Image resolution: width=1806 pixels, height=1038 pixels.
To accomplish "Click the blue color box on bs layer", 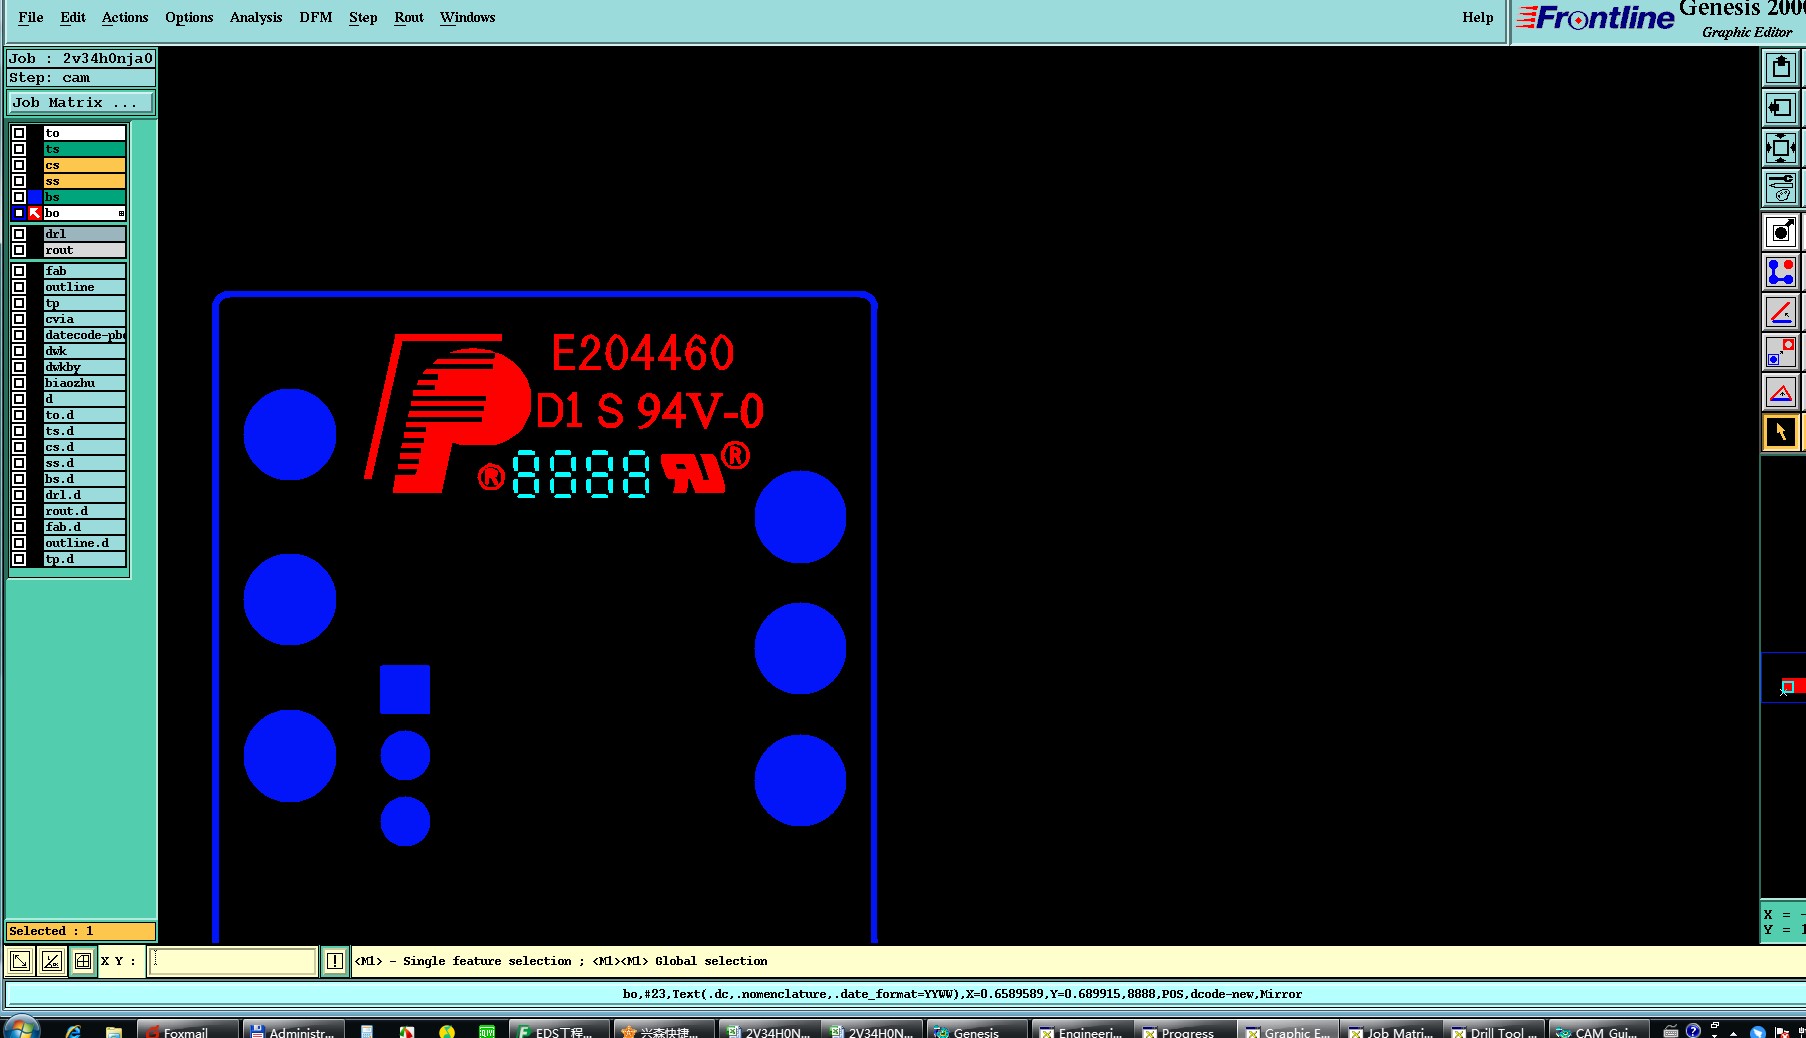I will tap(35, 197).
